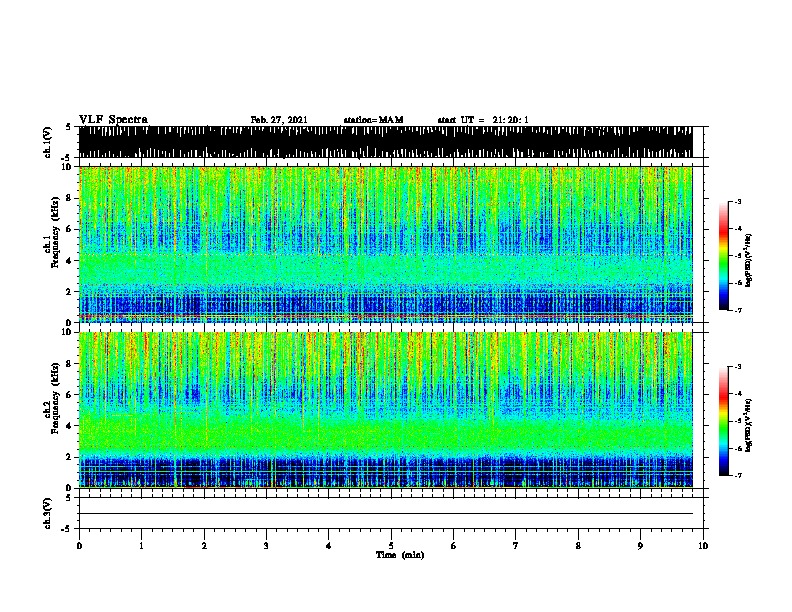The width and height of the screenshot is (792, 612).
Task: Click the "-7" label on ch.2 color bar
Action: 737,475
